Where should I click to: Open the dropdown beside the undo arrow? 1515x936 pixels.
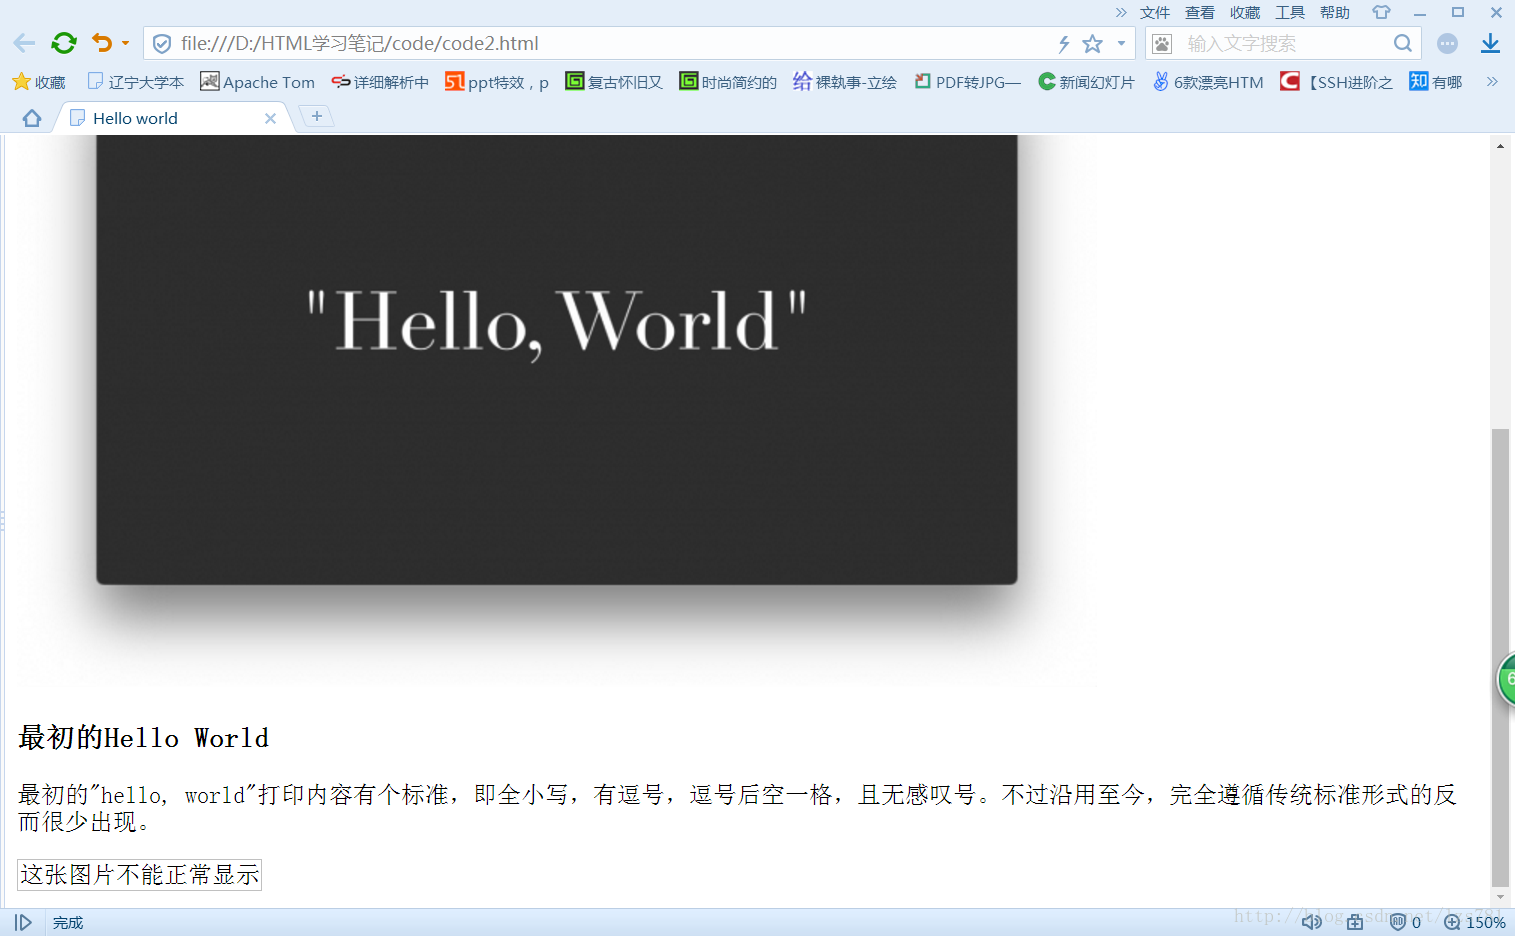click(x=125, y=43)
